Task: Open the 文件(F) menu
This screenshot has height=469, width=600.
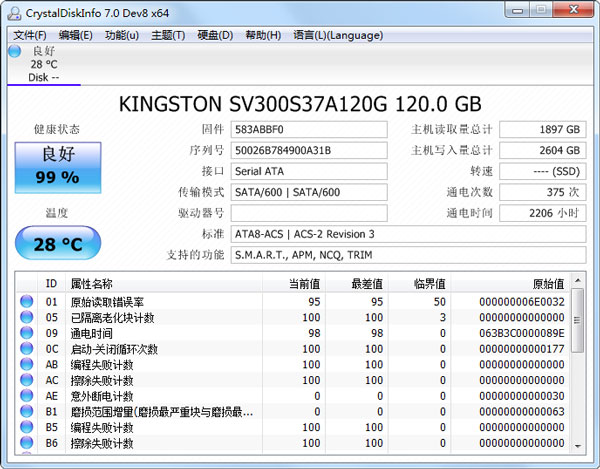Action: pos(30,35)
